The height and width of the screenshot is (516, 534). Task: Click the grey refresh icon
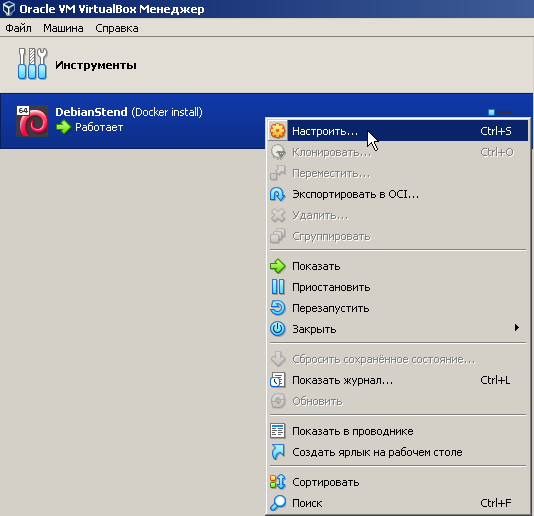click(278, 401)
